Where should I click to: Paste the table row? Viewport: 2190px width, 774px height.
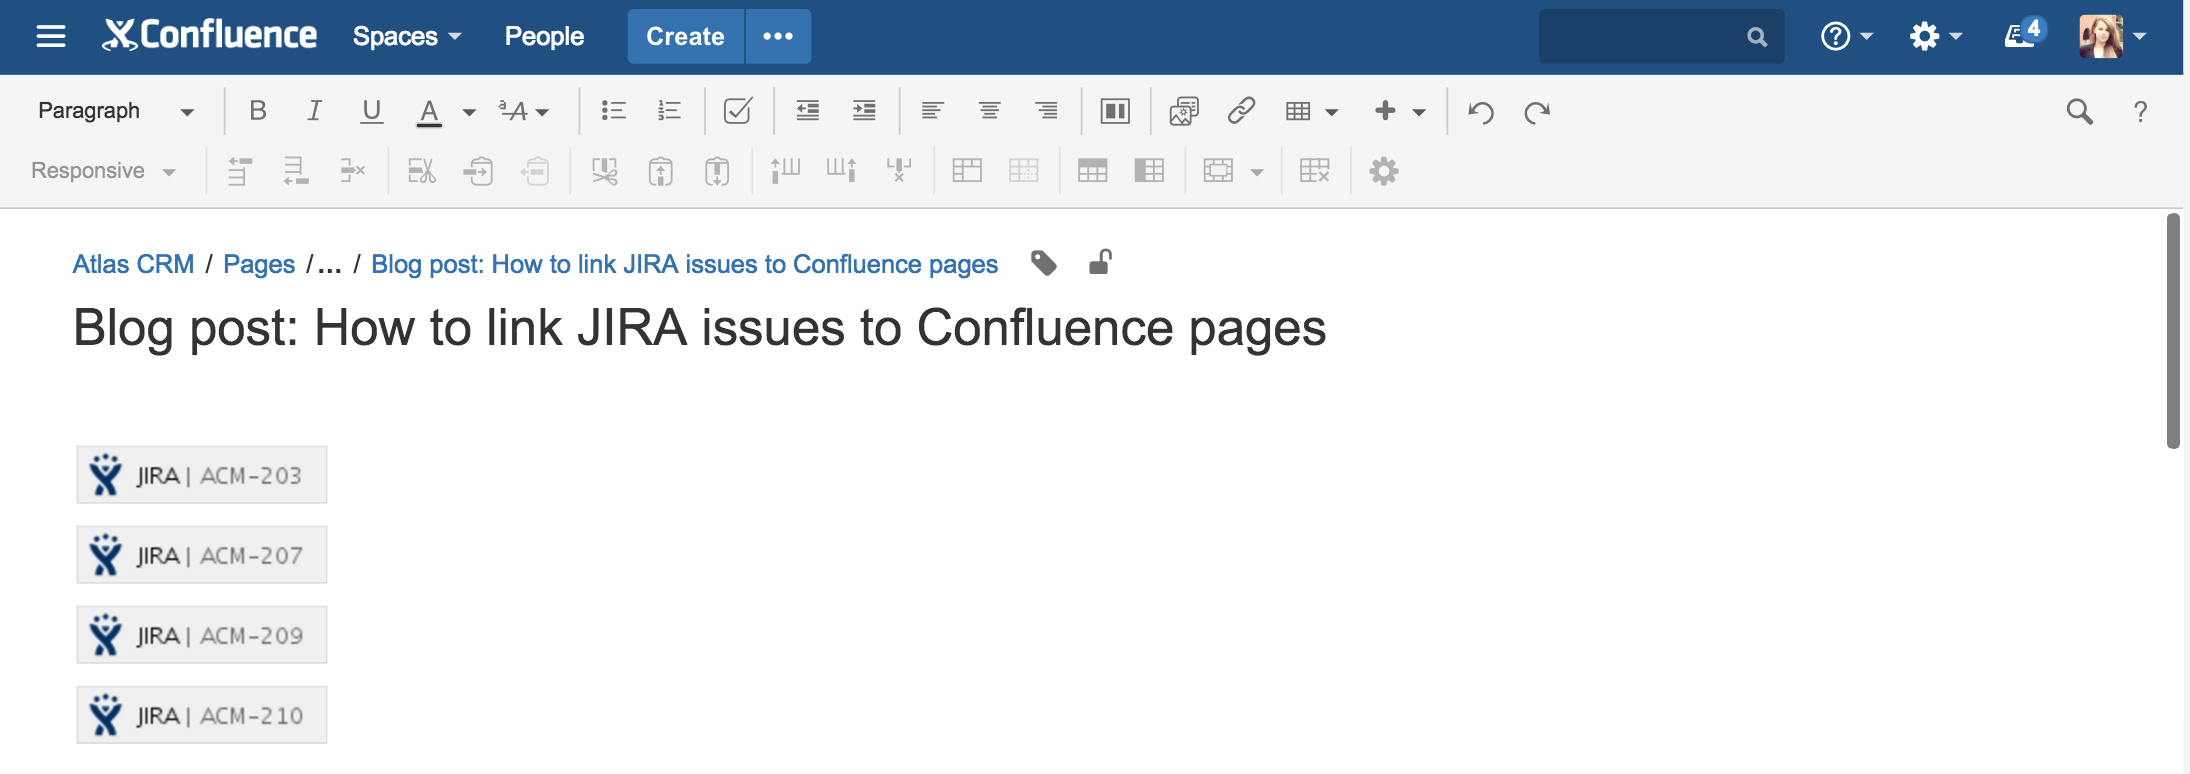(x=536, y=171)
